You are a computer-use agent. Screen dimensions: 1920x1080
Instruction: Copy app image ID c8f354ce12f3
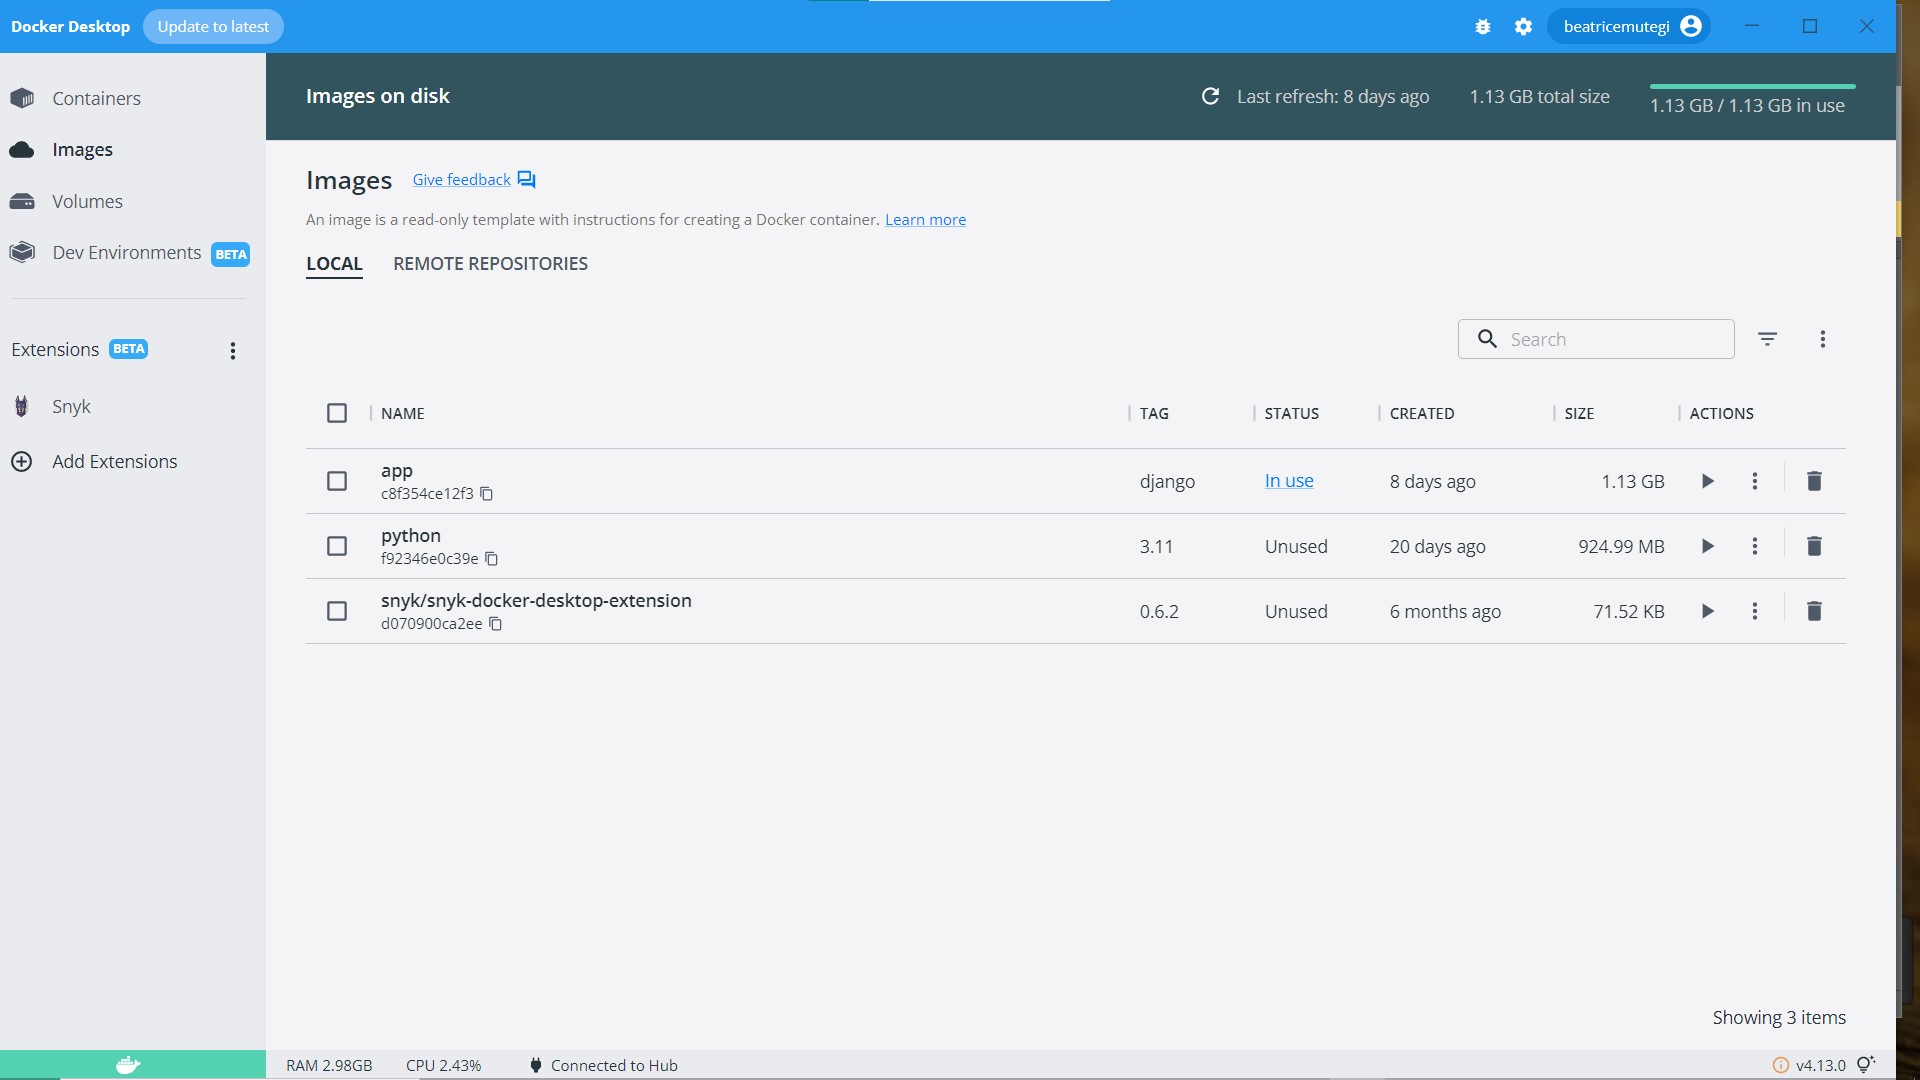(487, 494)
